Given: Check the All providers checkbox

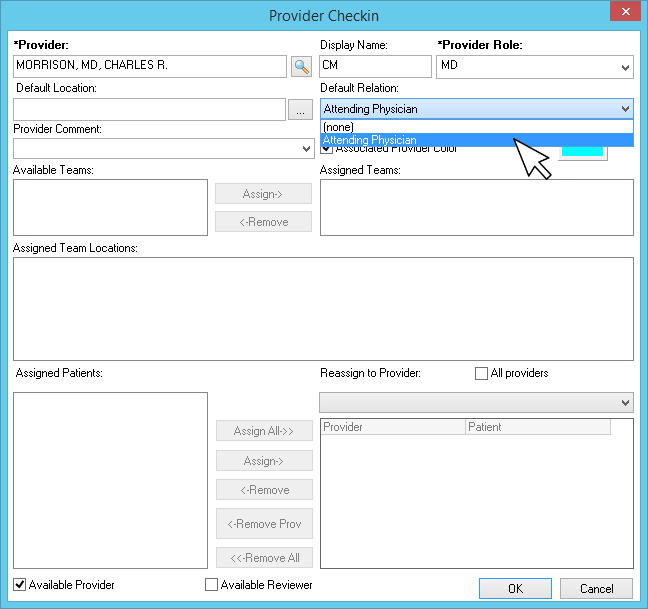Looking at the screenshot, I should [x=481, y=373].
